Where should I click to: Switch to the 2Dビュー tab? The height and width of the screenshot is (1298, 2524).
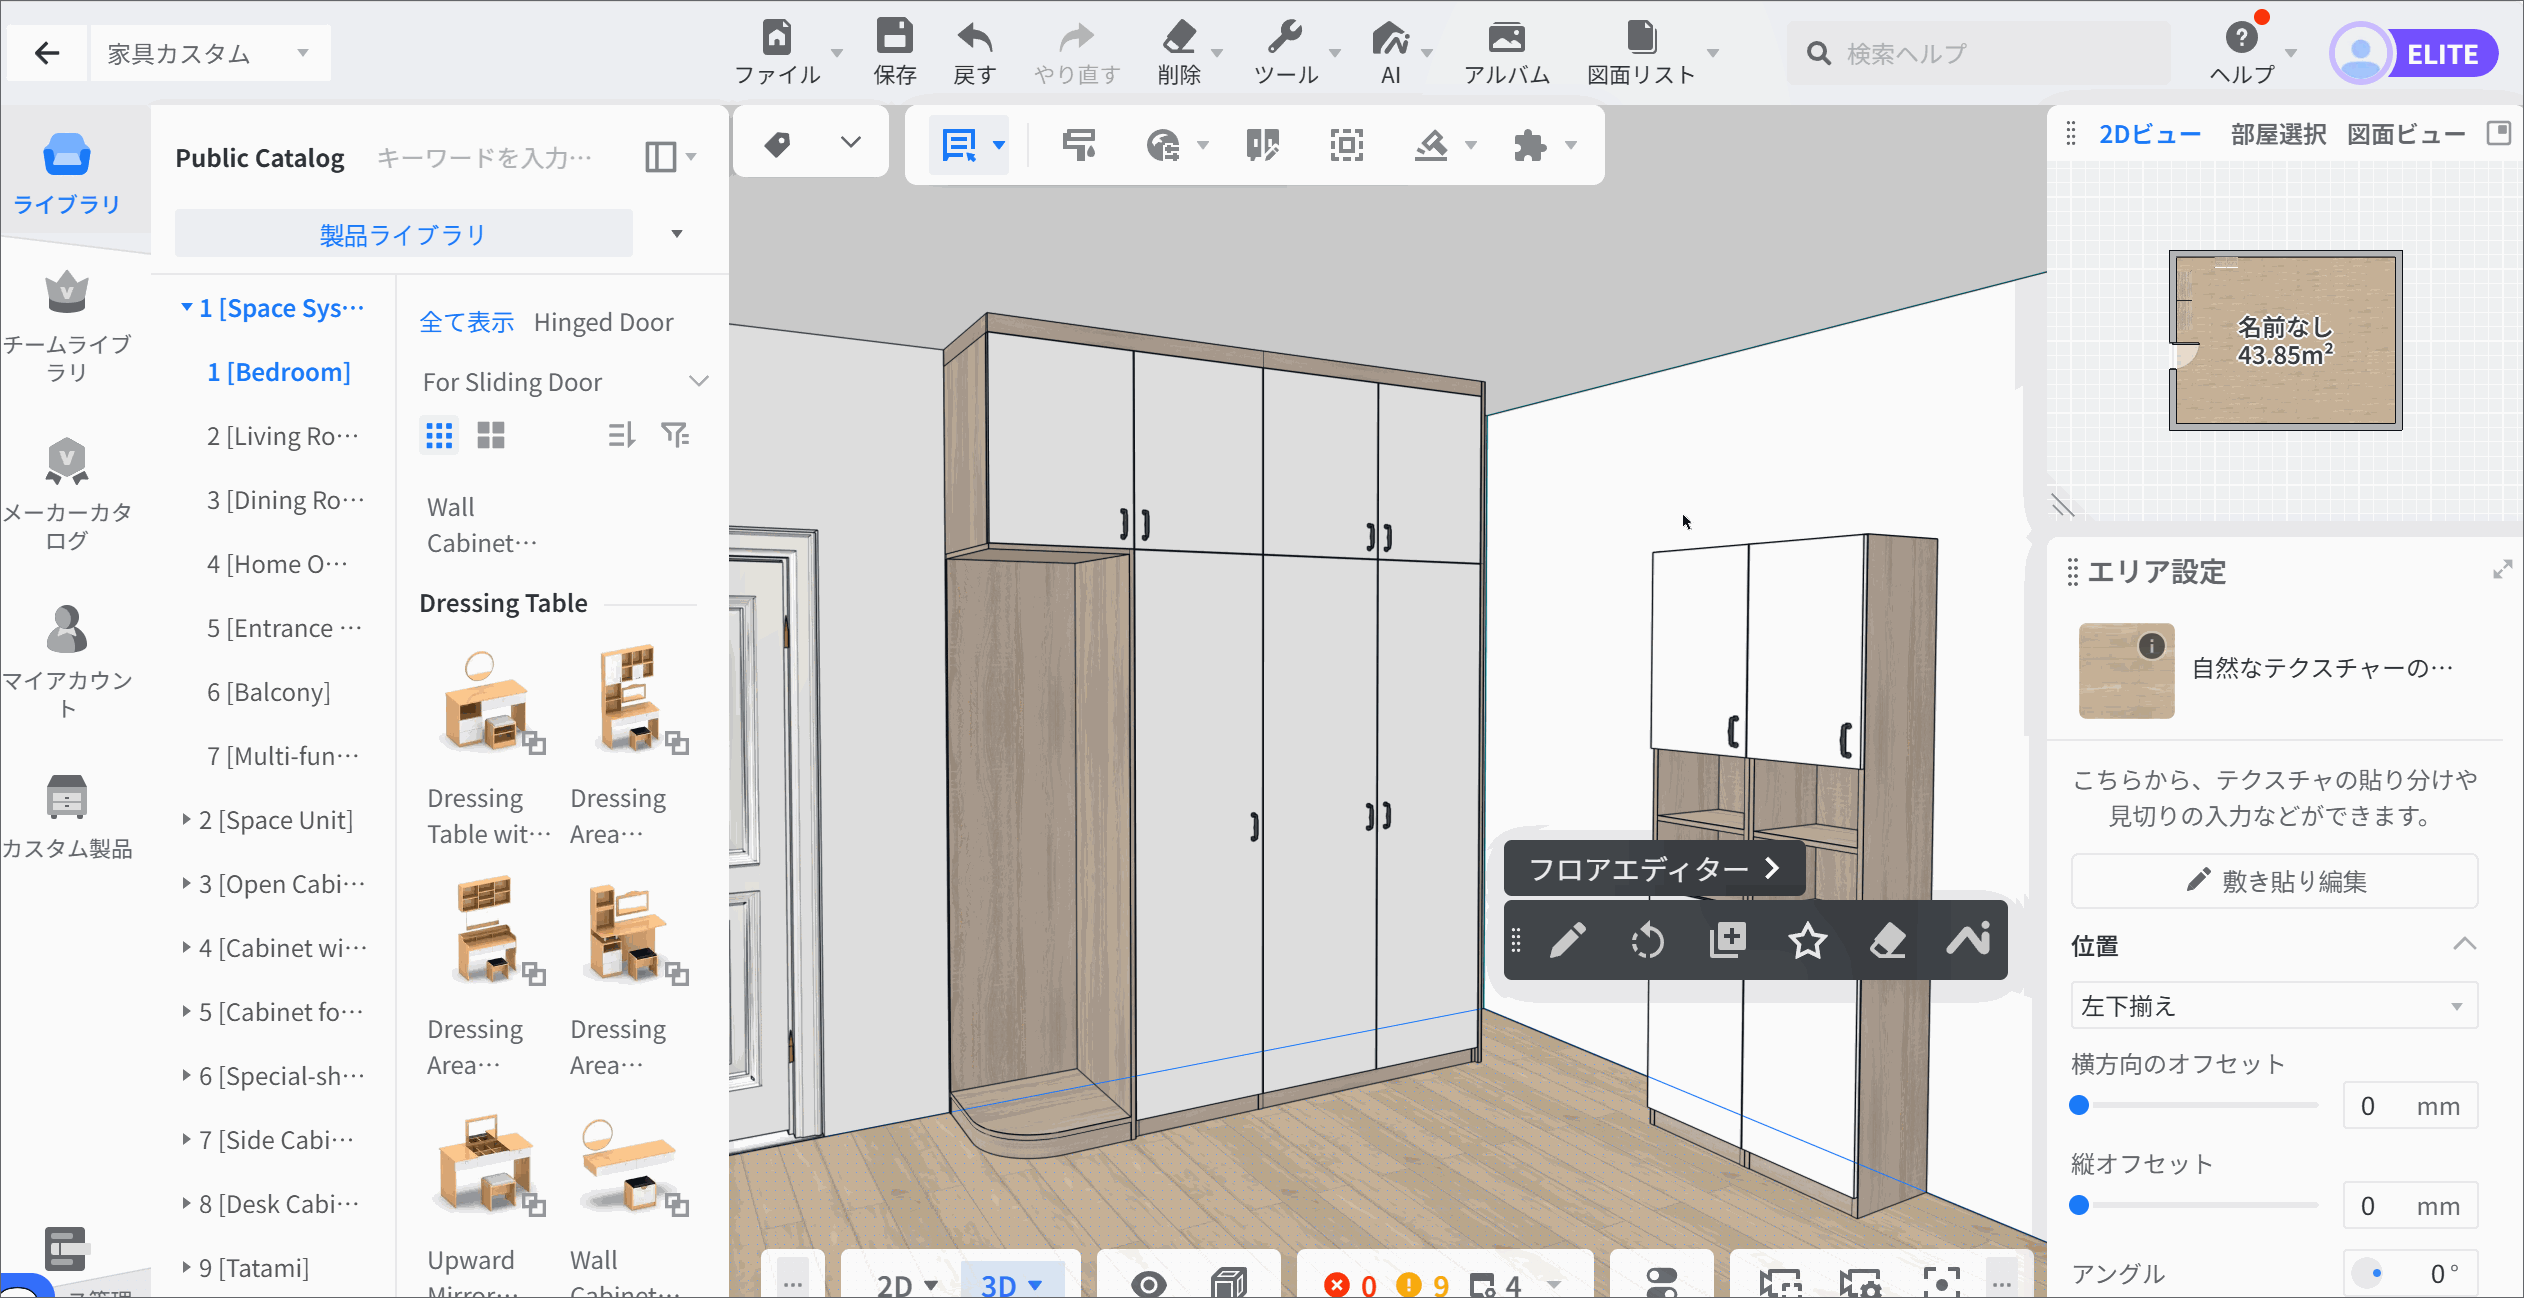tap(2150, 134)
